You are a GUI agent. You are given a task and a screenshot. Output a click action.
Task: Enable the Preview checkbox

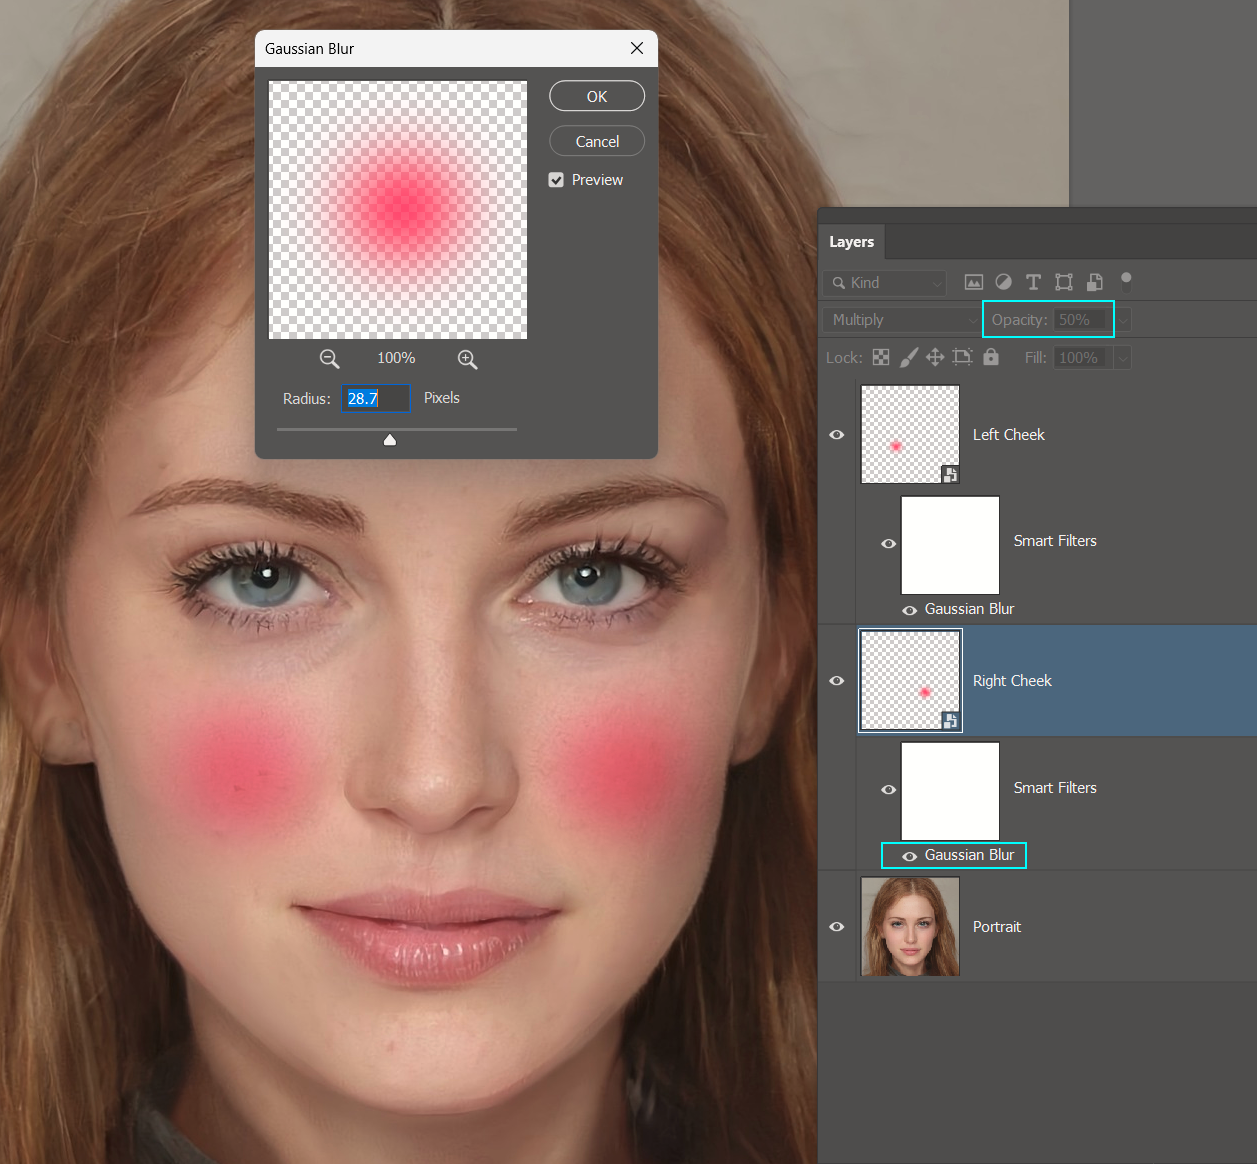pos(556,180)
